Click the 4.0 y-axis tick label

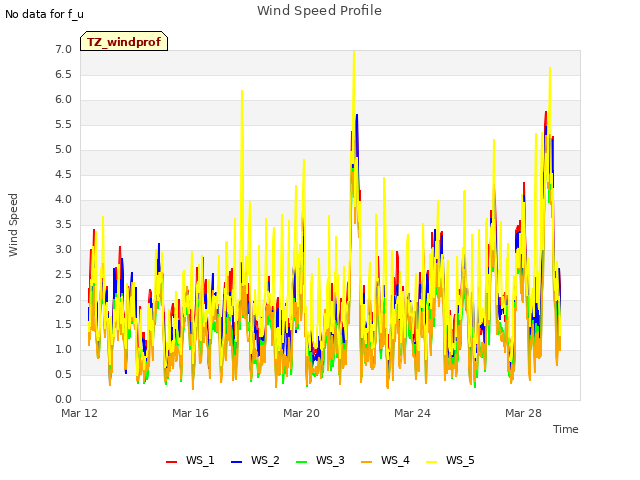click(63, 200)
